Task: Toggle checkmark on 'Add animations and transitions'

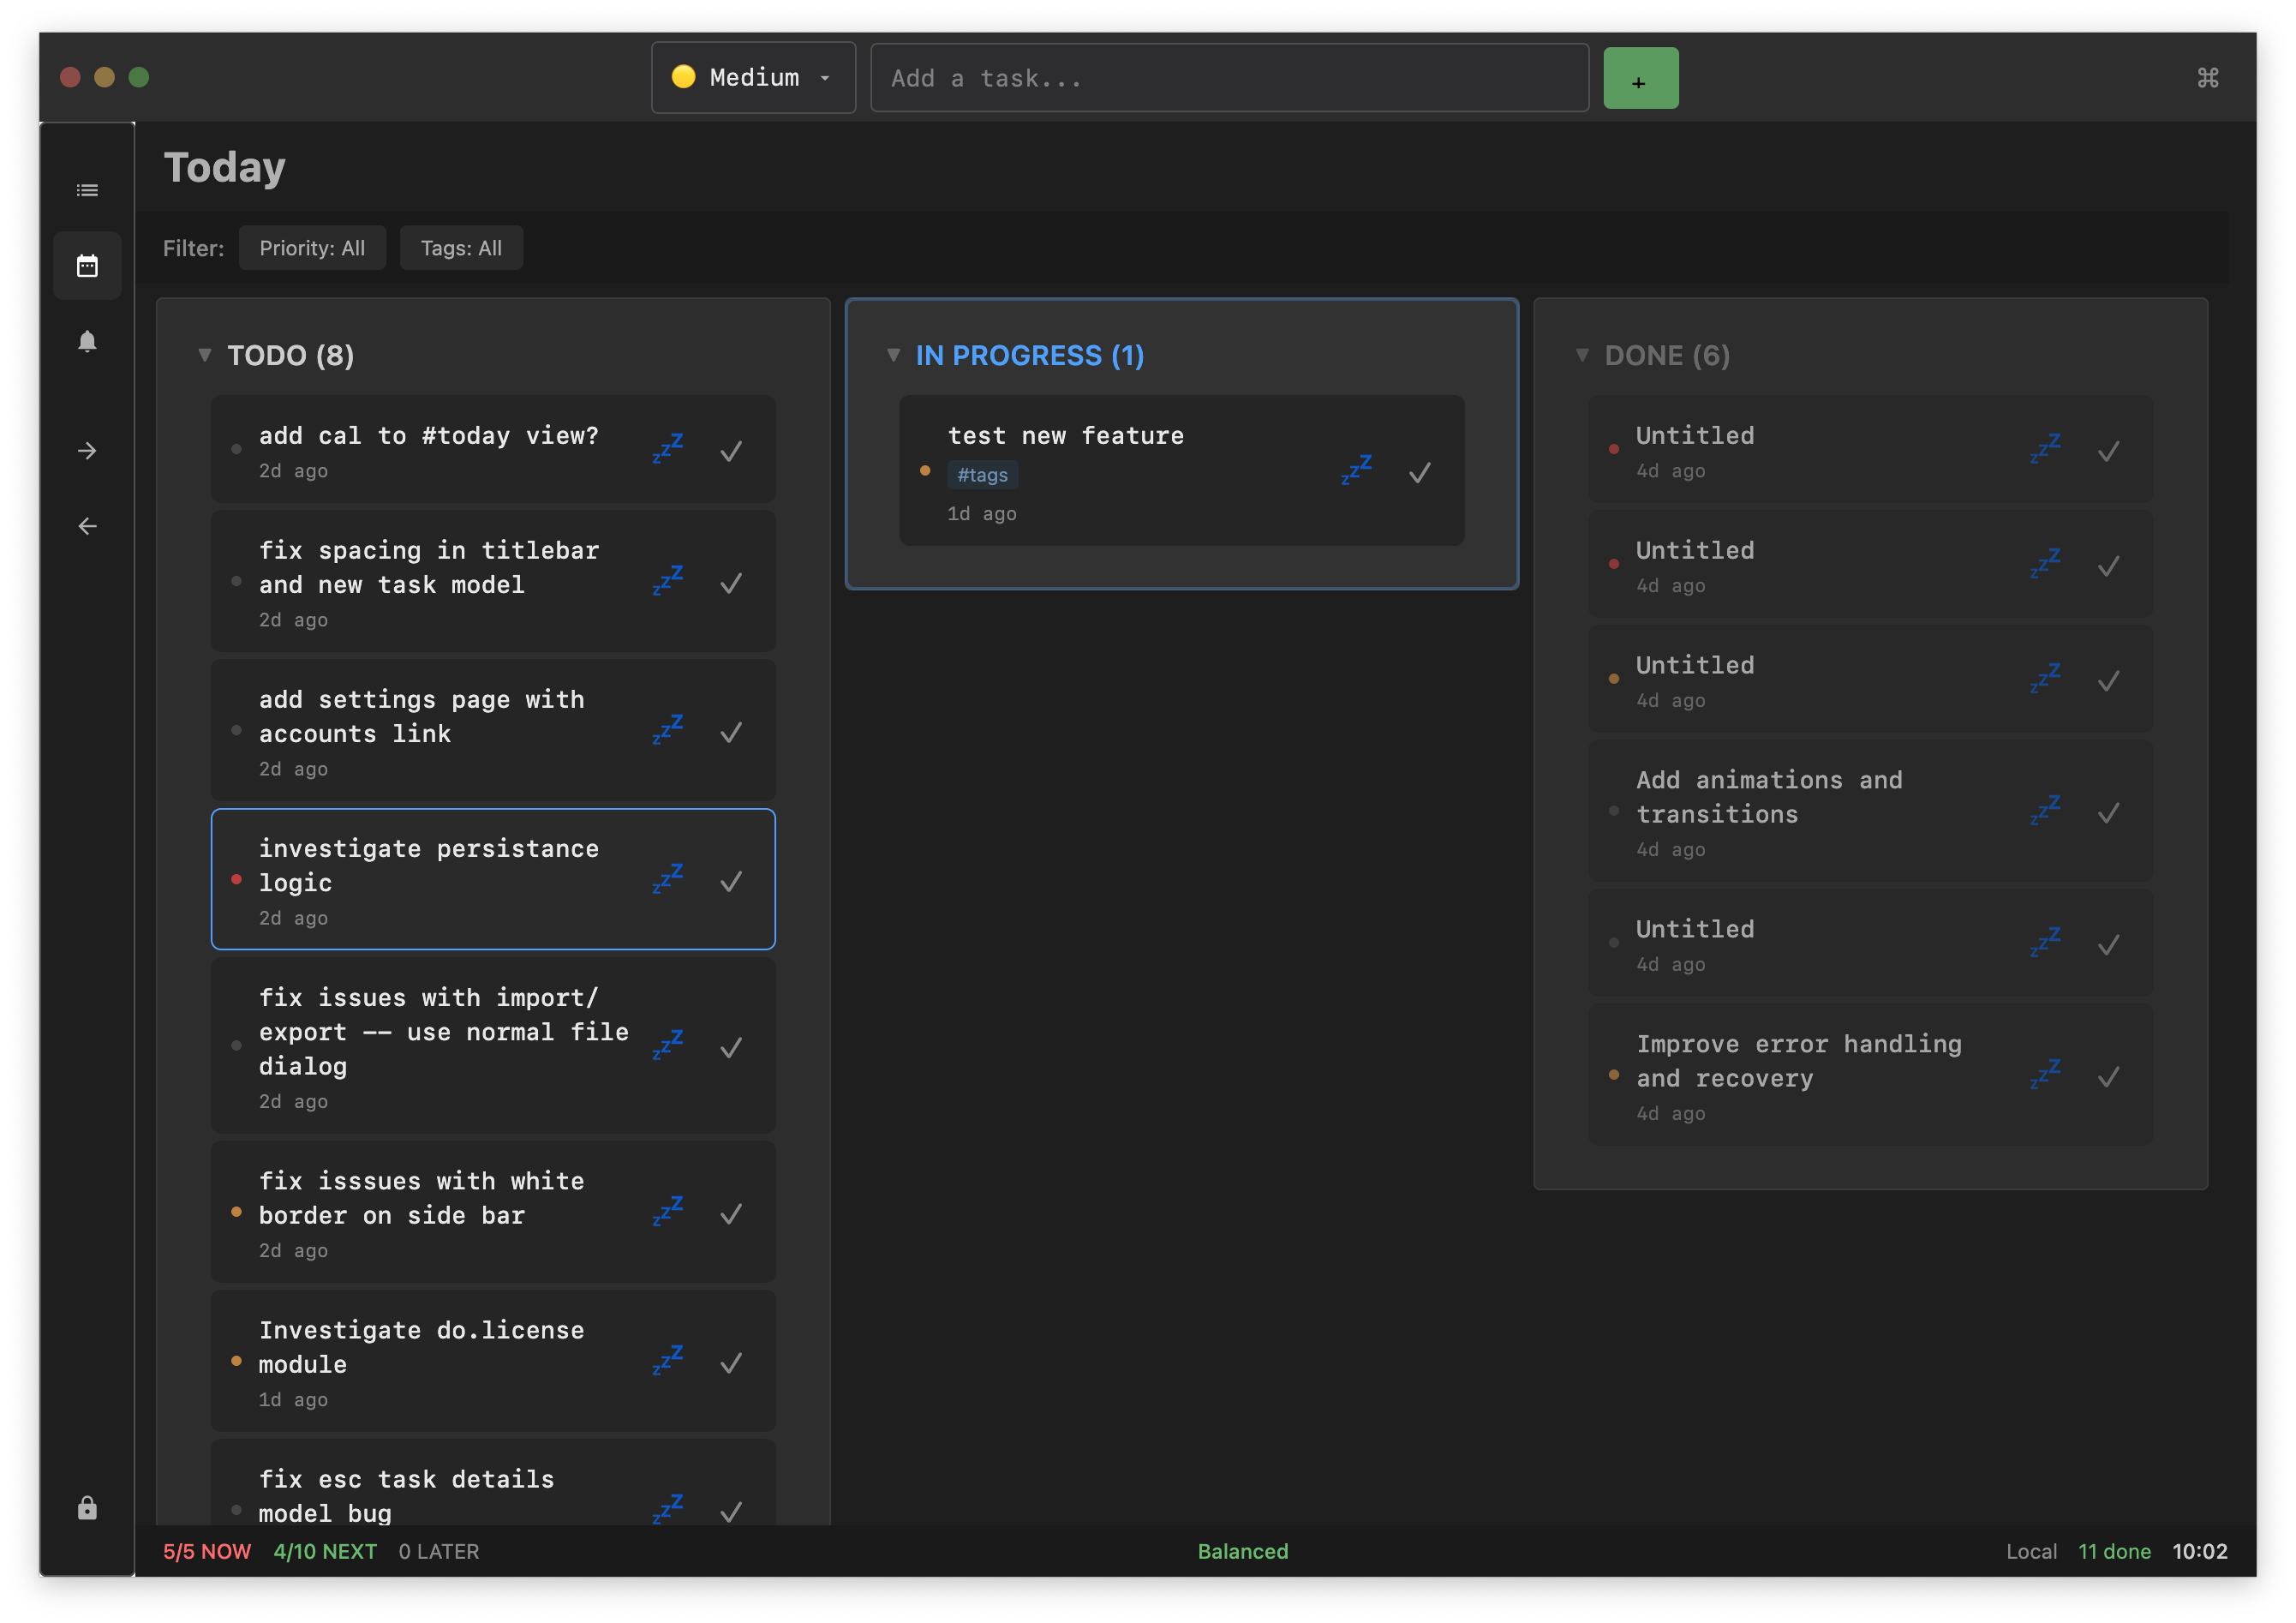Action: click(x=2108, y=813)
